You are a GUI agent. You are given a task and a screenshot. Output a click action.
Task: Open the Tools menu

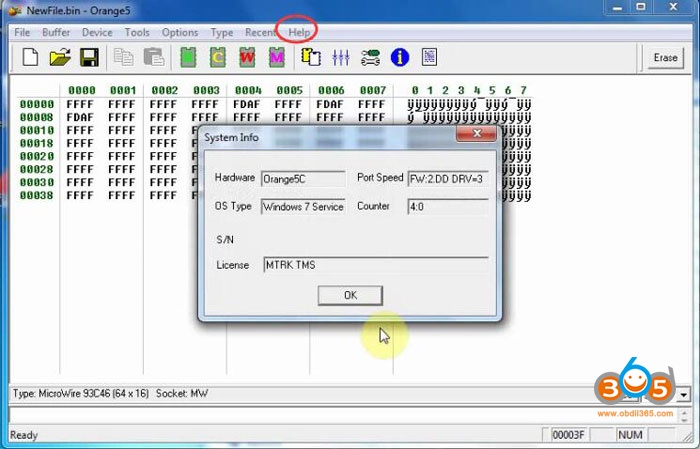(x=137, y=33)
